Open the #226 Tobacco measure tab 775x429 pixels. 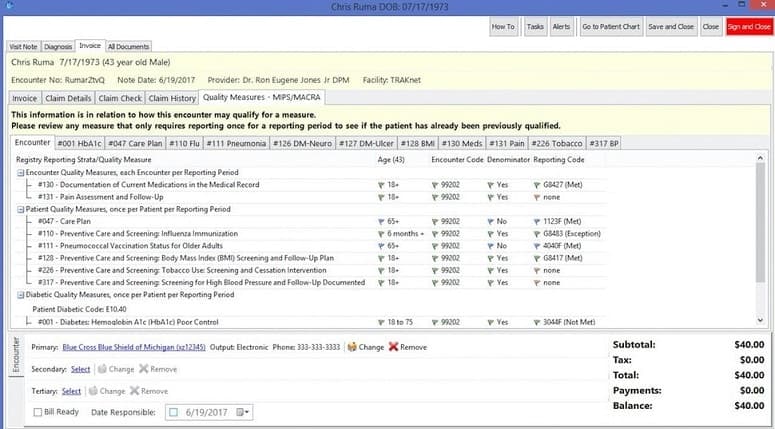click(557, 143)
